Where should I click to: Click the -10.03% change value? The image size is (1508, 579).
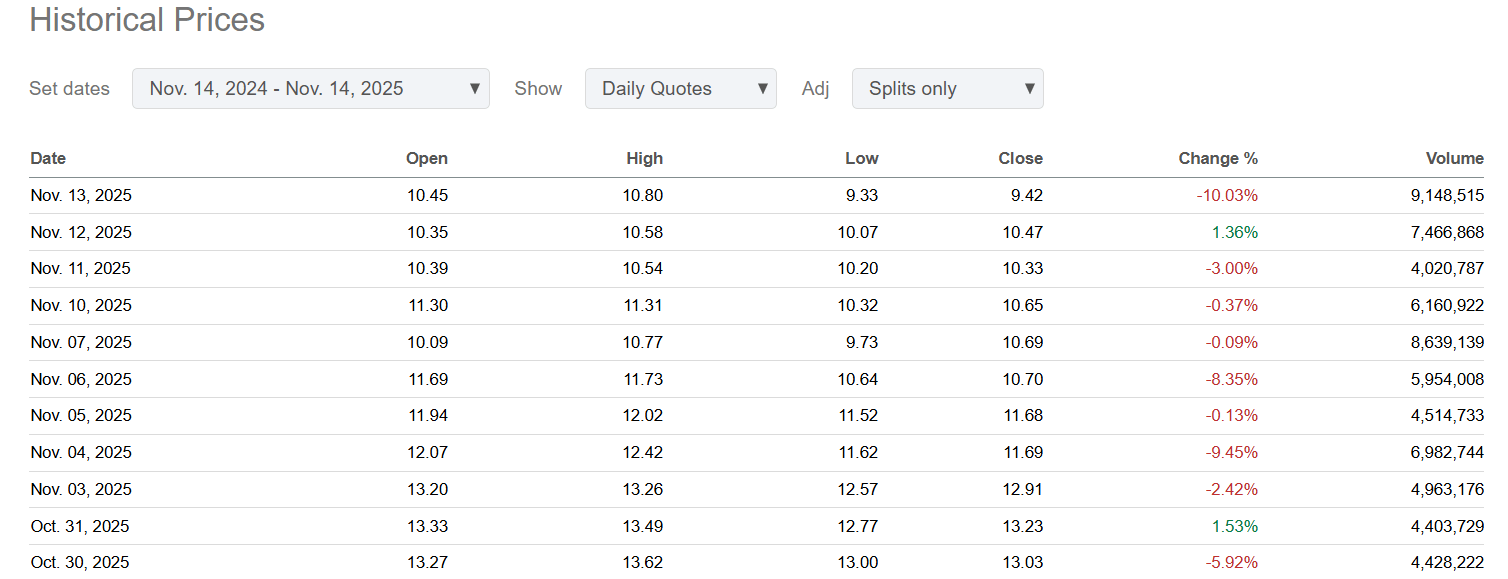(x=1227, y=196)
